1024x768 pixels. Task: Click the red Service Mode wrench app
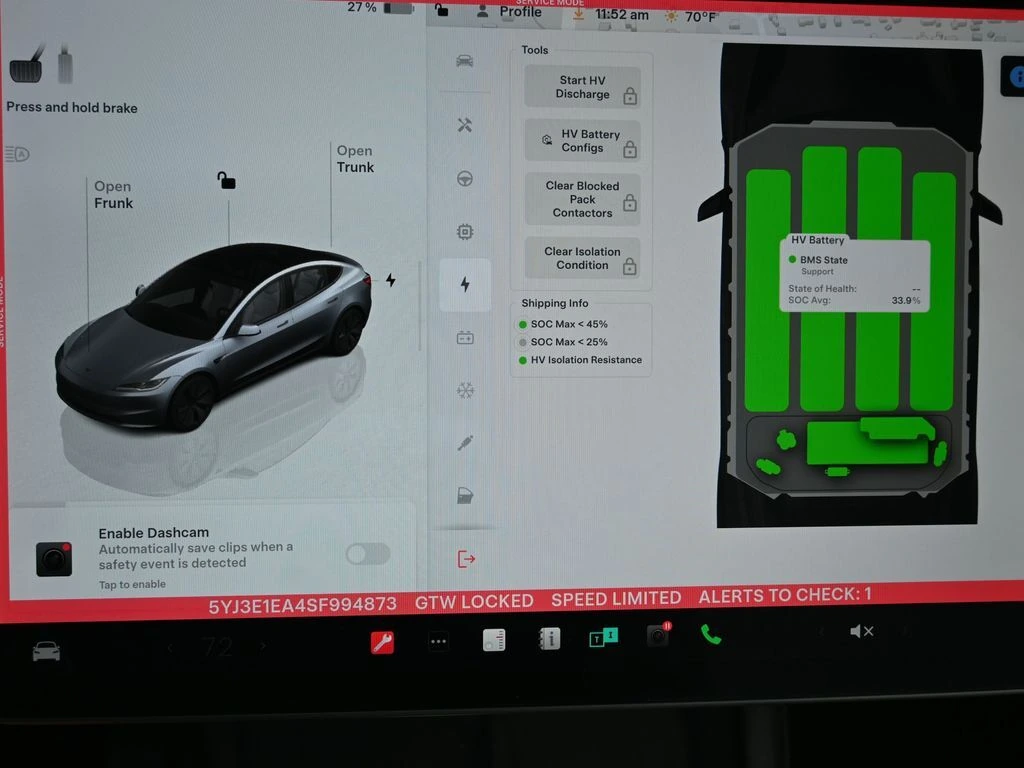pos(382,642)
